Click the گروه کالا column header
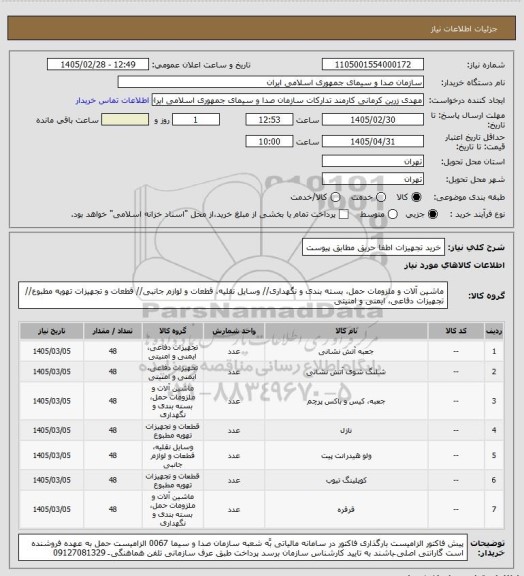524x576 pixels. pos(173,331)
